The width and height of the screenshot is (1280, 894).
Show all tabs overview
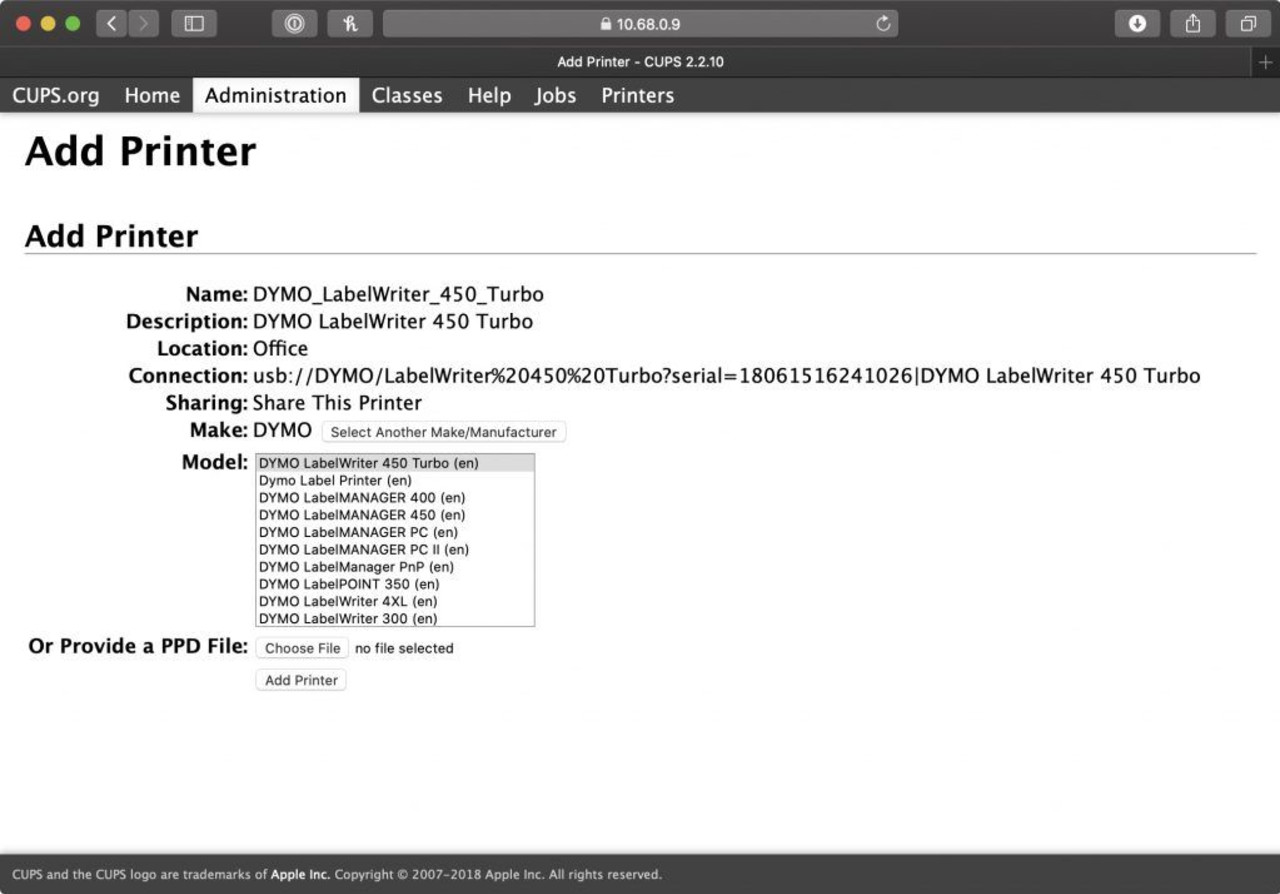(x=1248, y=24)
